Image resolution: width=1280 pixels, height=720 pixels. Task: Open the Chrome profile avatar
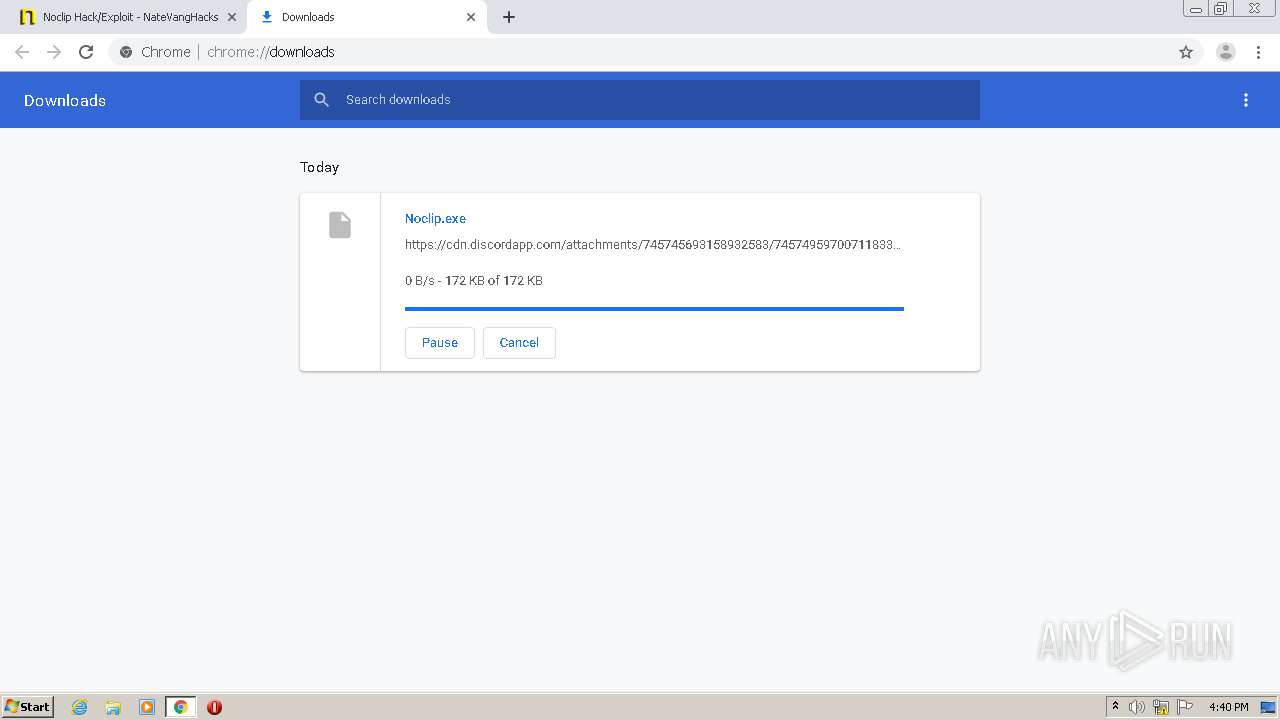click(1226, 52)
